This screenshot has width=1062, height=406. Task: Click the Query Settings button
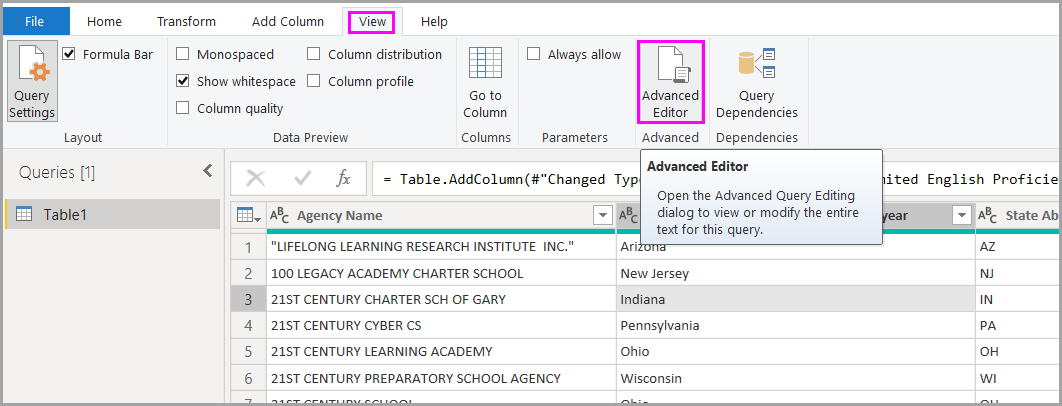point(32,84)
